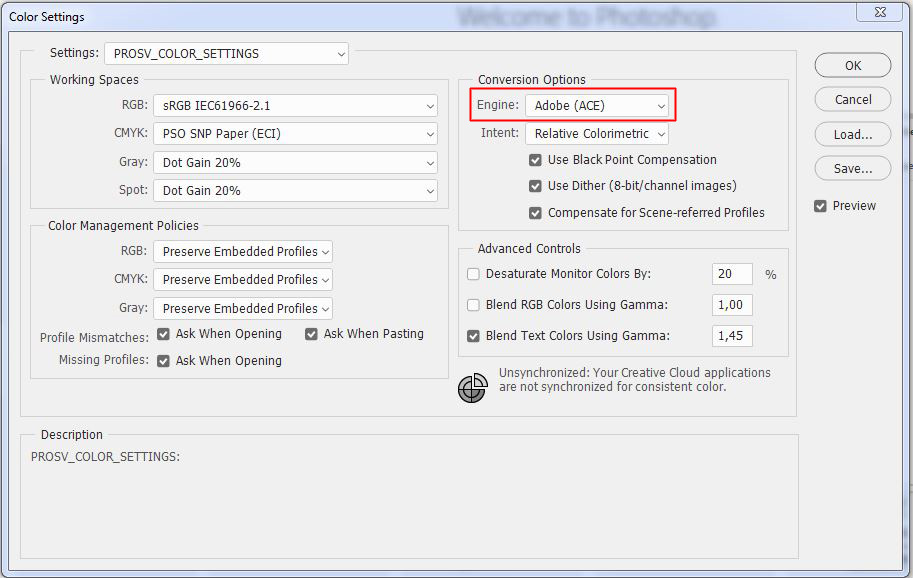Click the Save... button
The width and height of the screenshot is (913, 578).
click(x=852, y=168)
